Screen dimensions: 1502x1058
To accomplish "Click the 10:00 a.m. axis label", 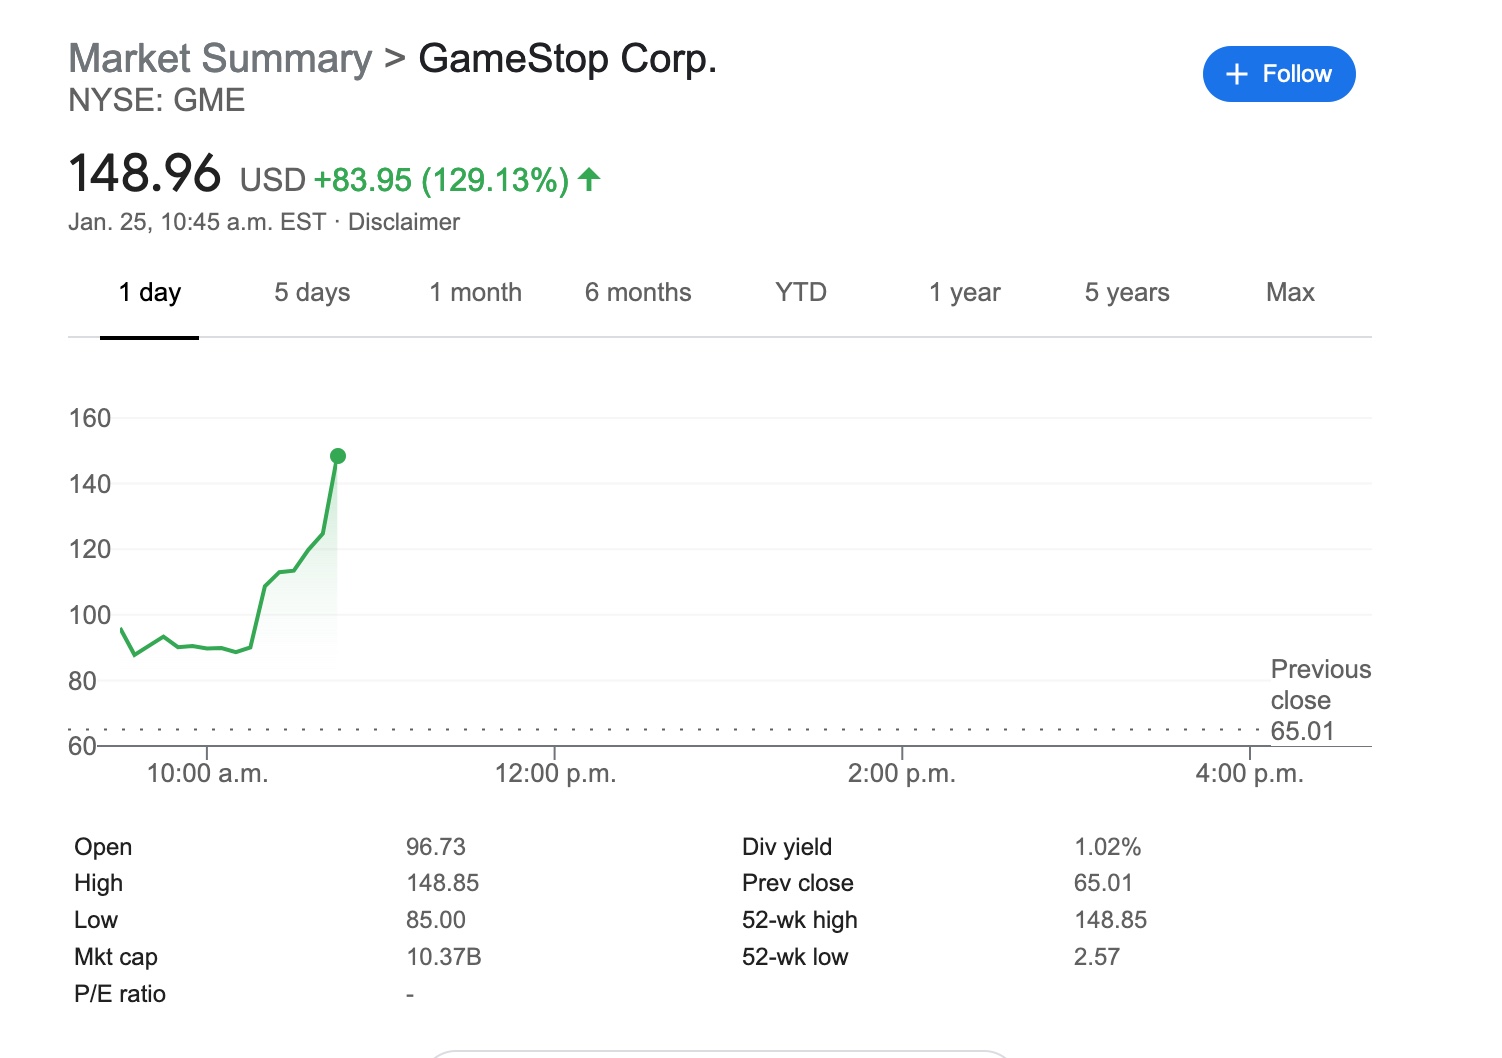I will coord(207,774).
